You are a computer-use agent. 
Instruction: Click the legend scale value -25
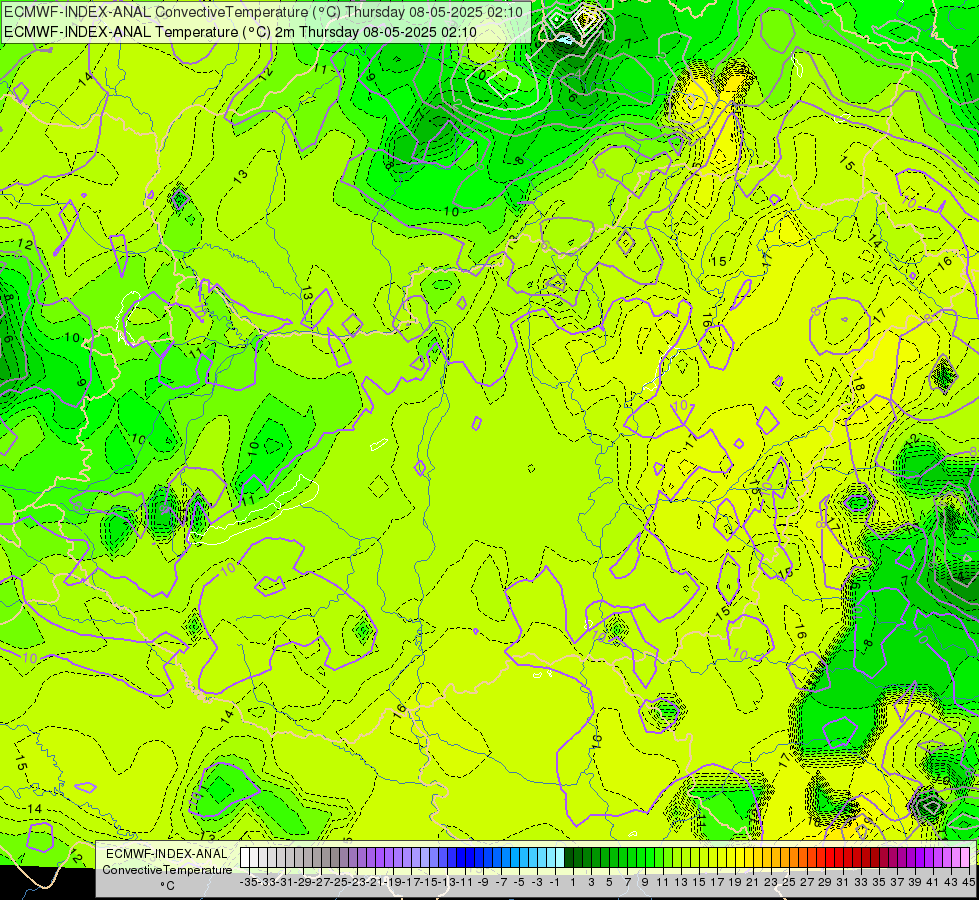340,883
